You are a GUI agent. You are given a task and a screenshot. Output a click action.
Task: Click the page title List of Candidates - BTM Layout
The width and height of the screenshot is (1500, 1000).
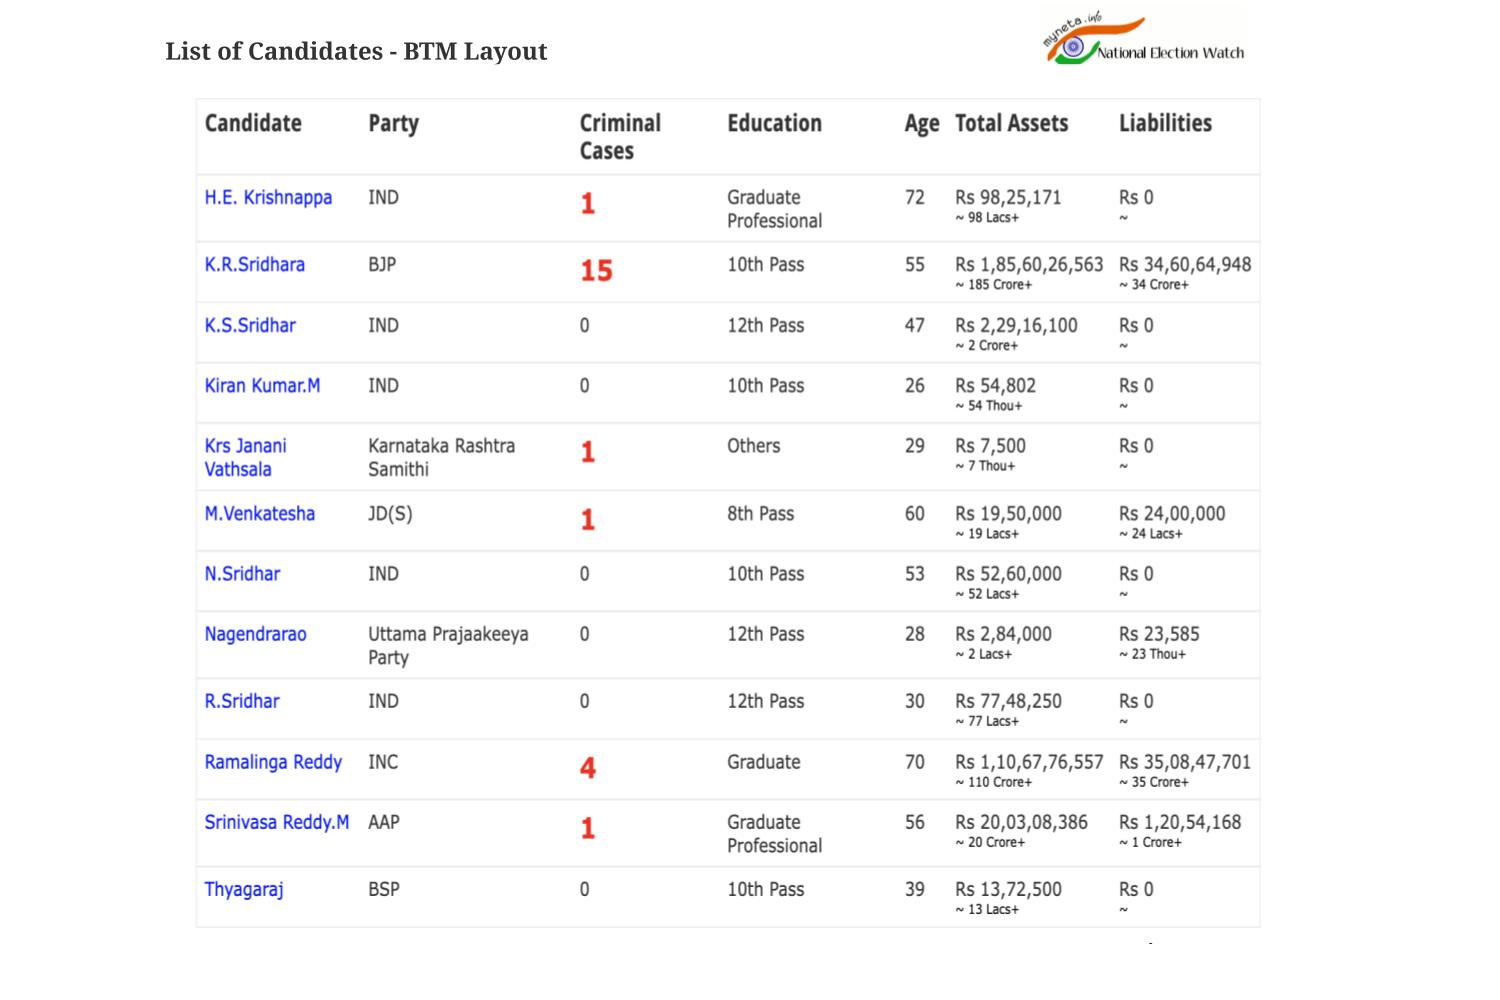[356, 51]
